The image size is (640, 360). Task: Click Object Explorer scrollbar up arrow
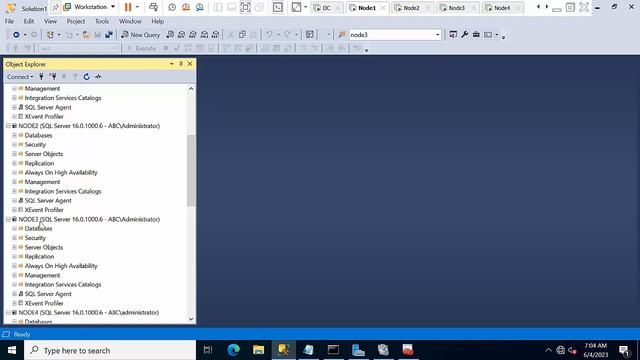pyautogui.click(x=191, y=89)
